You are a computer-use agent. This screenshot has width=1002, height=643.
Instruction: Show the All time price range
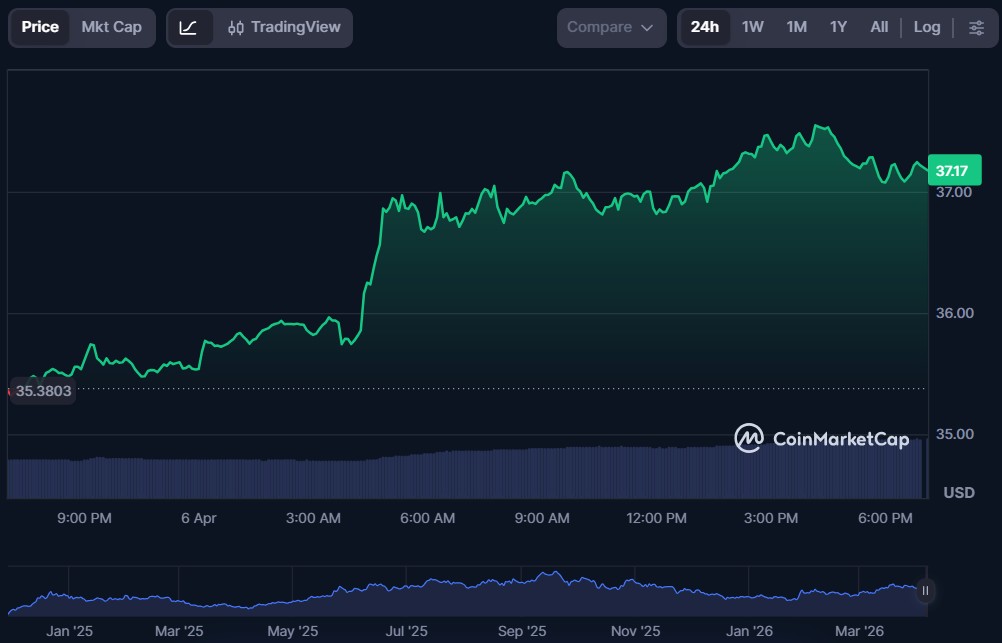pyautogui.click(x=879, y=28)
